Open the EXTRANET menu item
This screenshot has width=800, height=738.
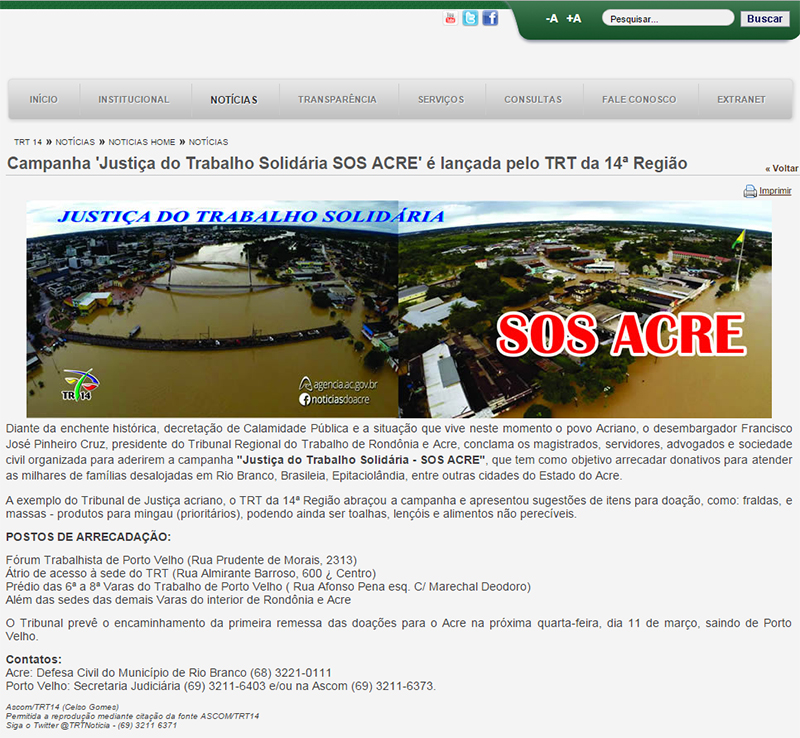coord(741,100)
